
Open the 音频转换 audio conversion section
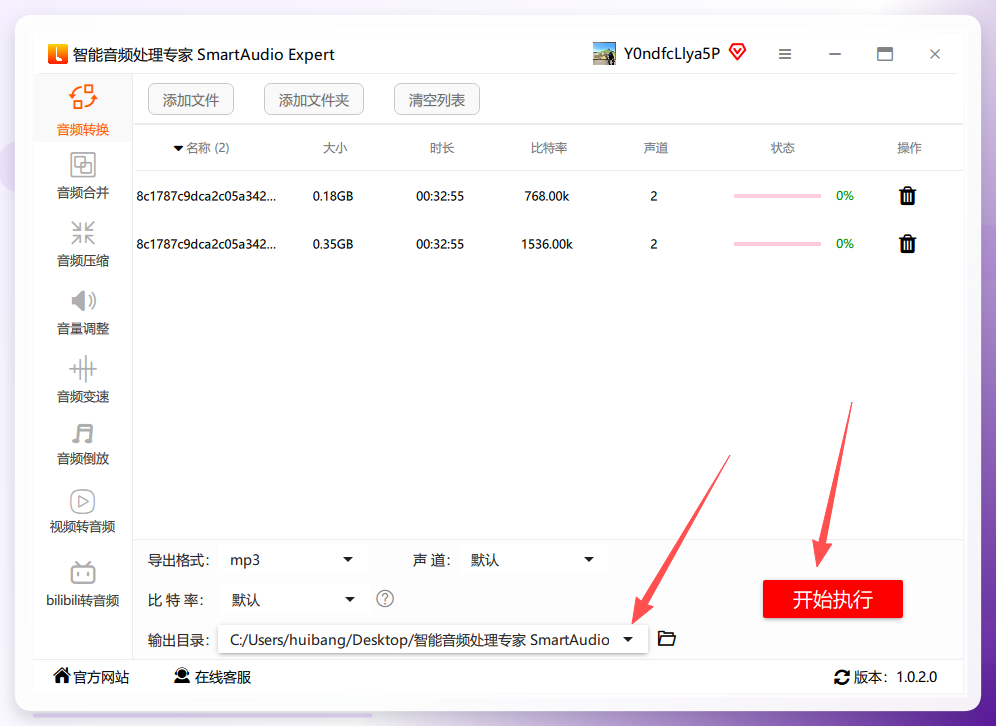(x=83, y=109)
